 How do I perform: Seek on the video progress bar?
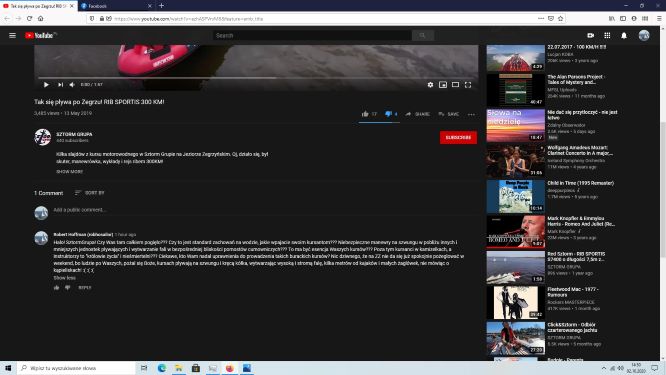point(256,78)
